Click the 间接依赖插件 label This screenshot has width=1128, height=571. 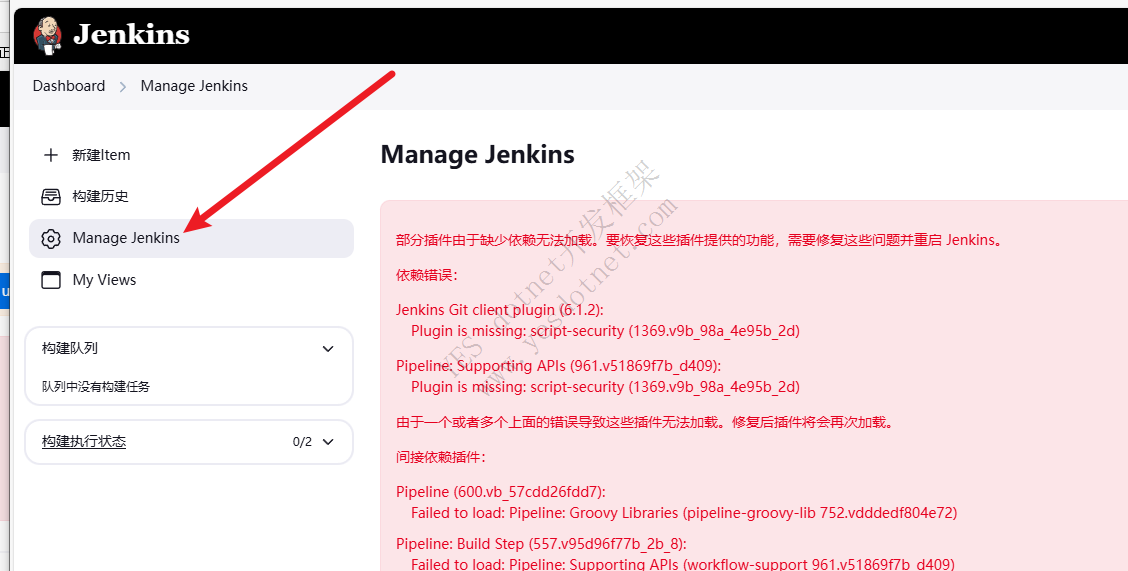point(441,457)
